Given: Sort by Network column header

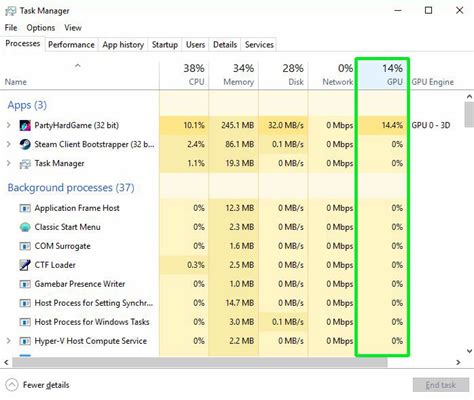Looking at the screenshot, I should click(x=332, y=75).
